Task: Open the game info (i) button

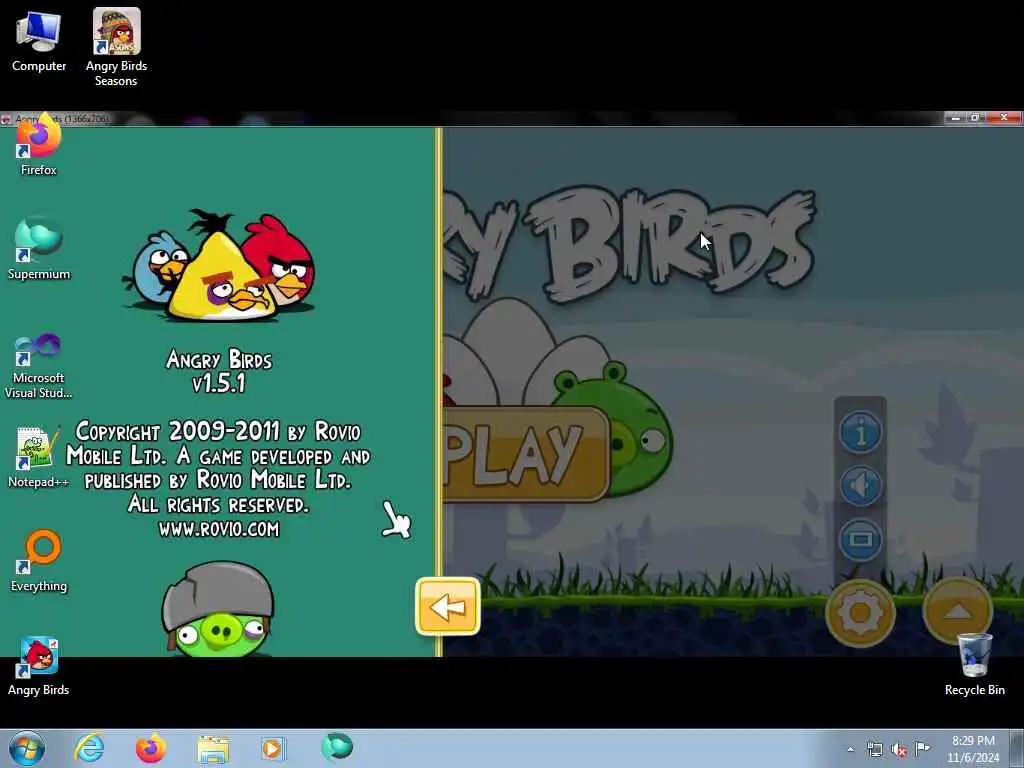Action: click(x=860, y=432)
